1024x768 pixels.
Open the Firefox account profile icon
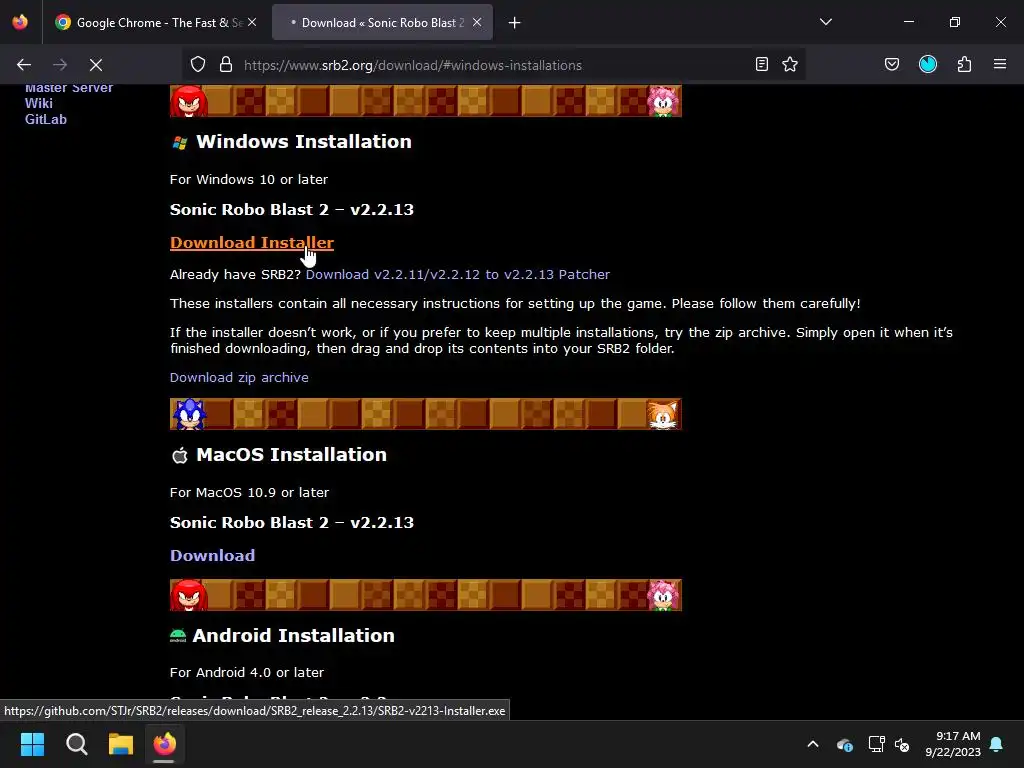coord(928,65)
